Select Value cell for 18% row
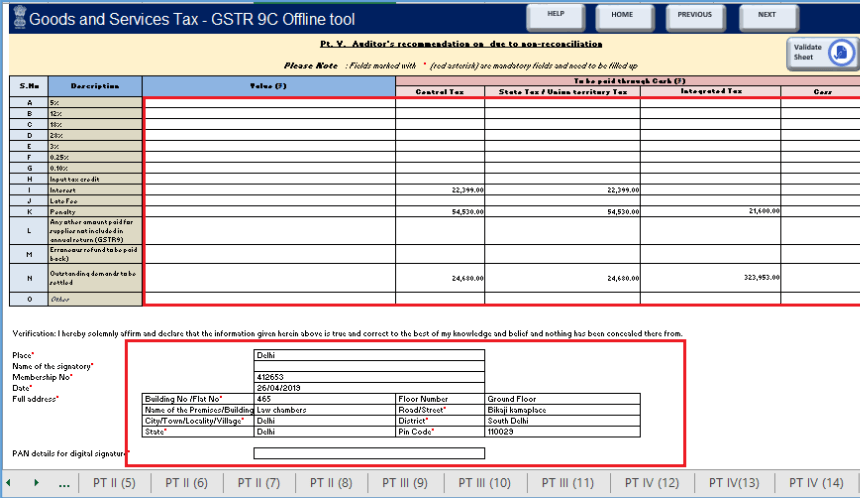The image size is (860, 498). (x=269, y=124)
